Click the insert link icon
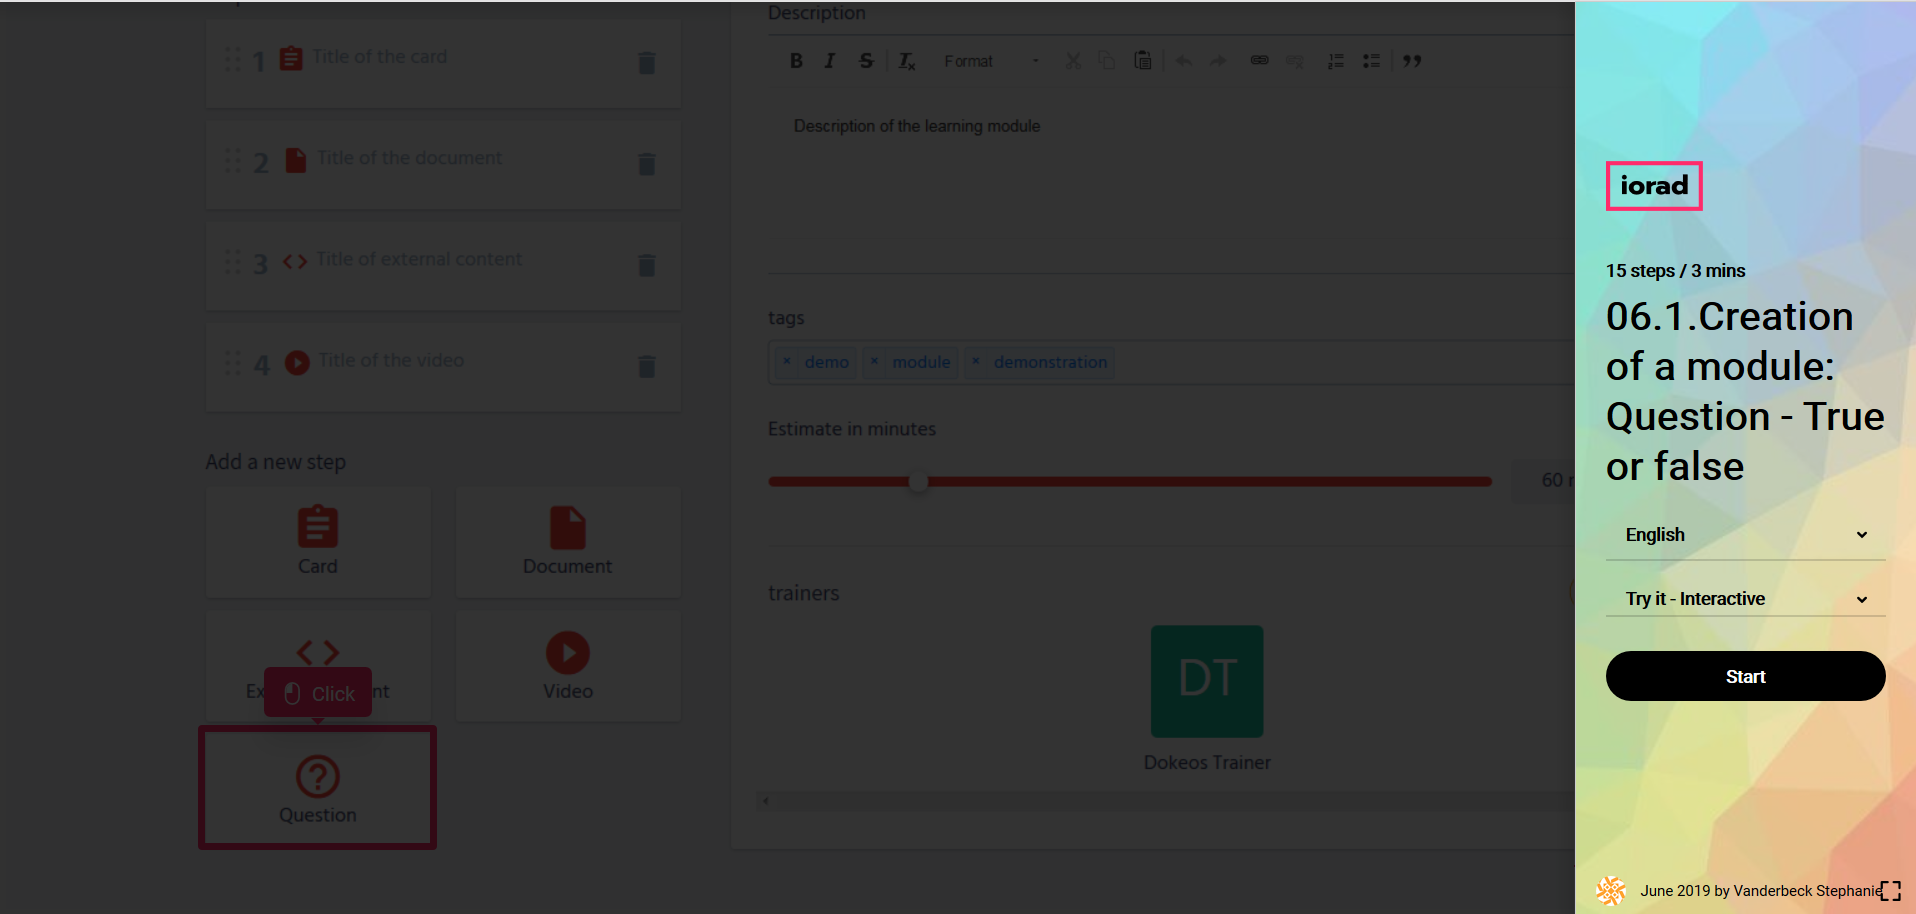The height and width of the screenshot is (914, 1916). (x=1259, y=61)
